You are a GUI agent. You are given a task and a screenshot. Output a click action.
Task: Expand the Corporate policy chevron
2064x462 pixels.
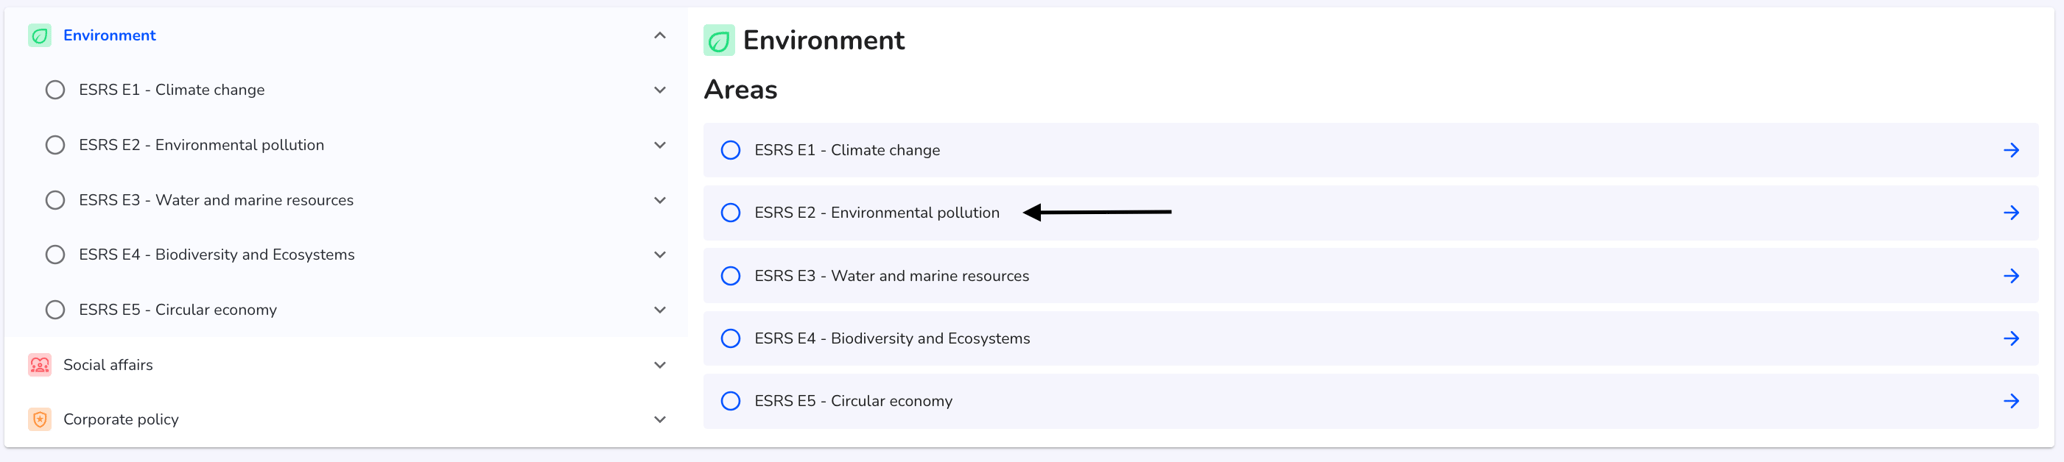660,420
